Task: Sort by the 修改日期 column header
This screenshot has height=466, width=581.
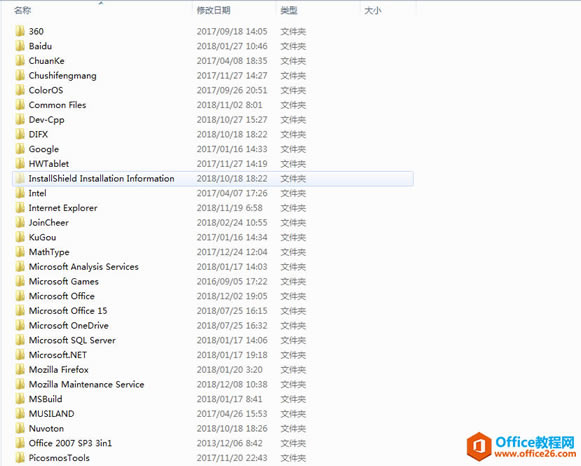Action: (x=213, y=10)
